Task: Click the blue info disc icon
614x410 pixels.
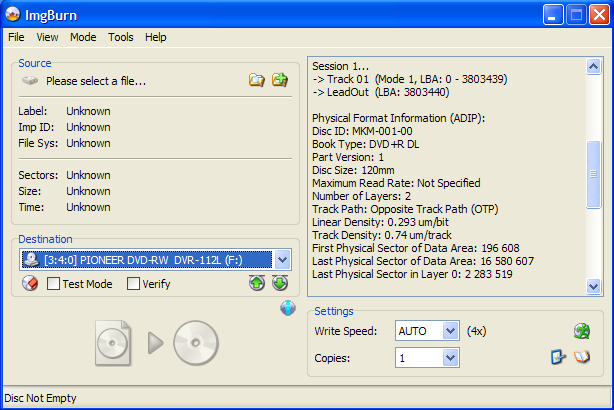Action: (x=288, y=308)
